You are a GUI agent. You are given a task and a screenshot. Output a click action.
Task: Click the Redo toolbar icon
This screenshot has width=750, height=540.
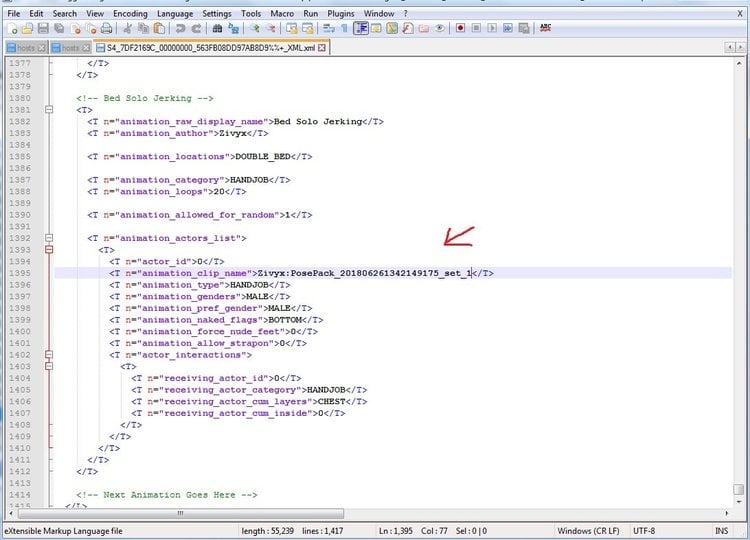(196, 29)
